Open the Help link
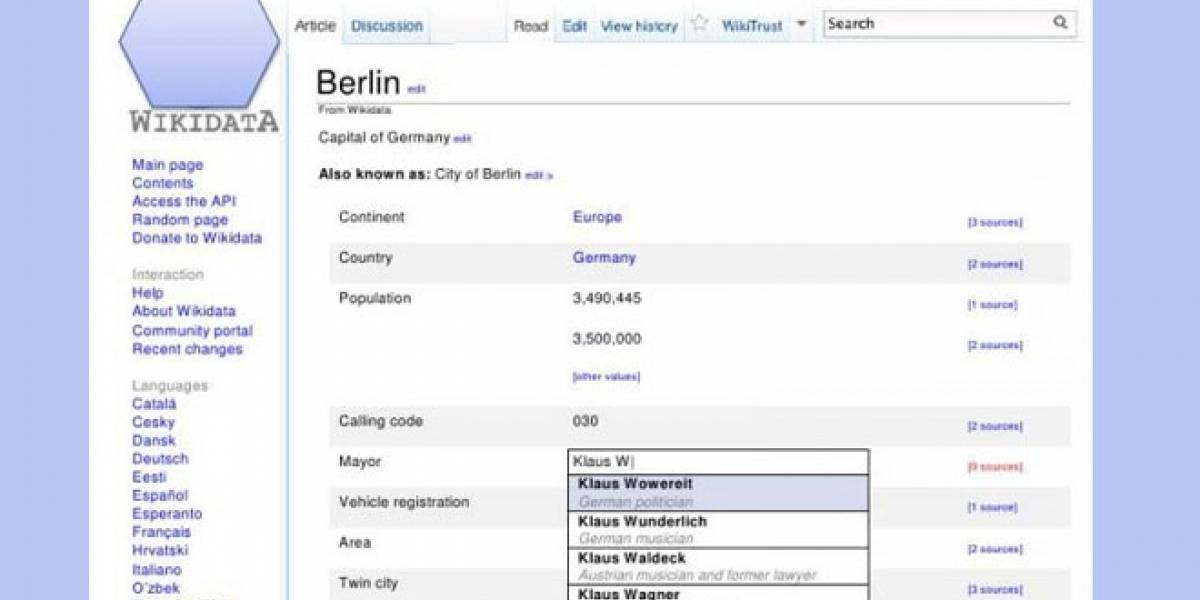 pyautogui.click(x=147, y=293)
